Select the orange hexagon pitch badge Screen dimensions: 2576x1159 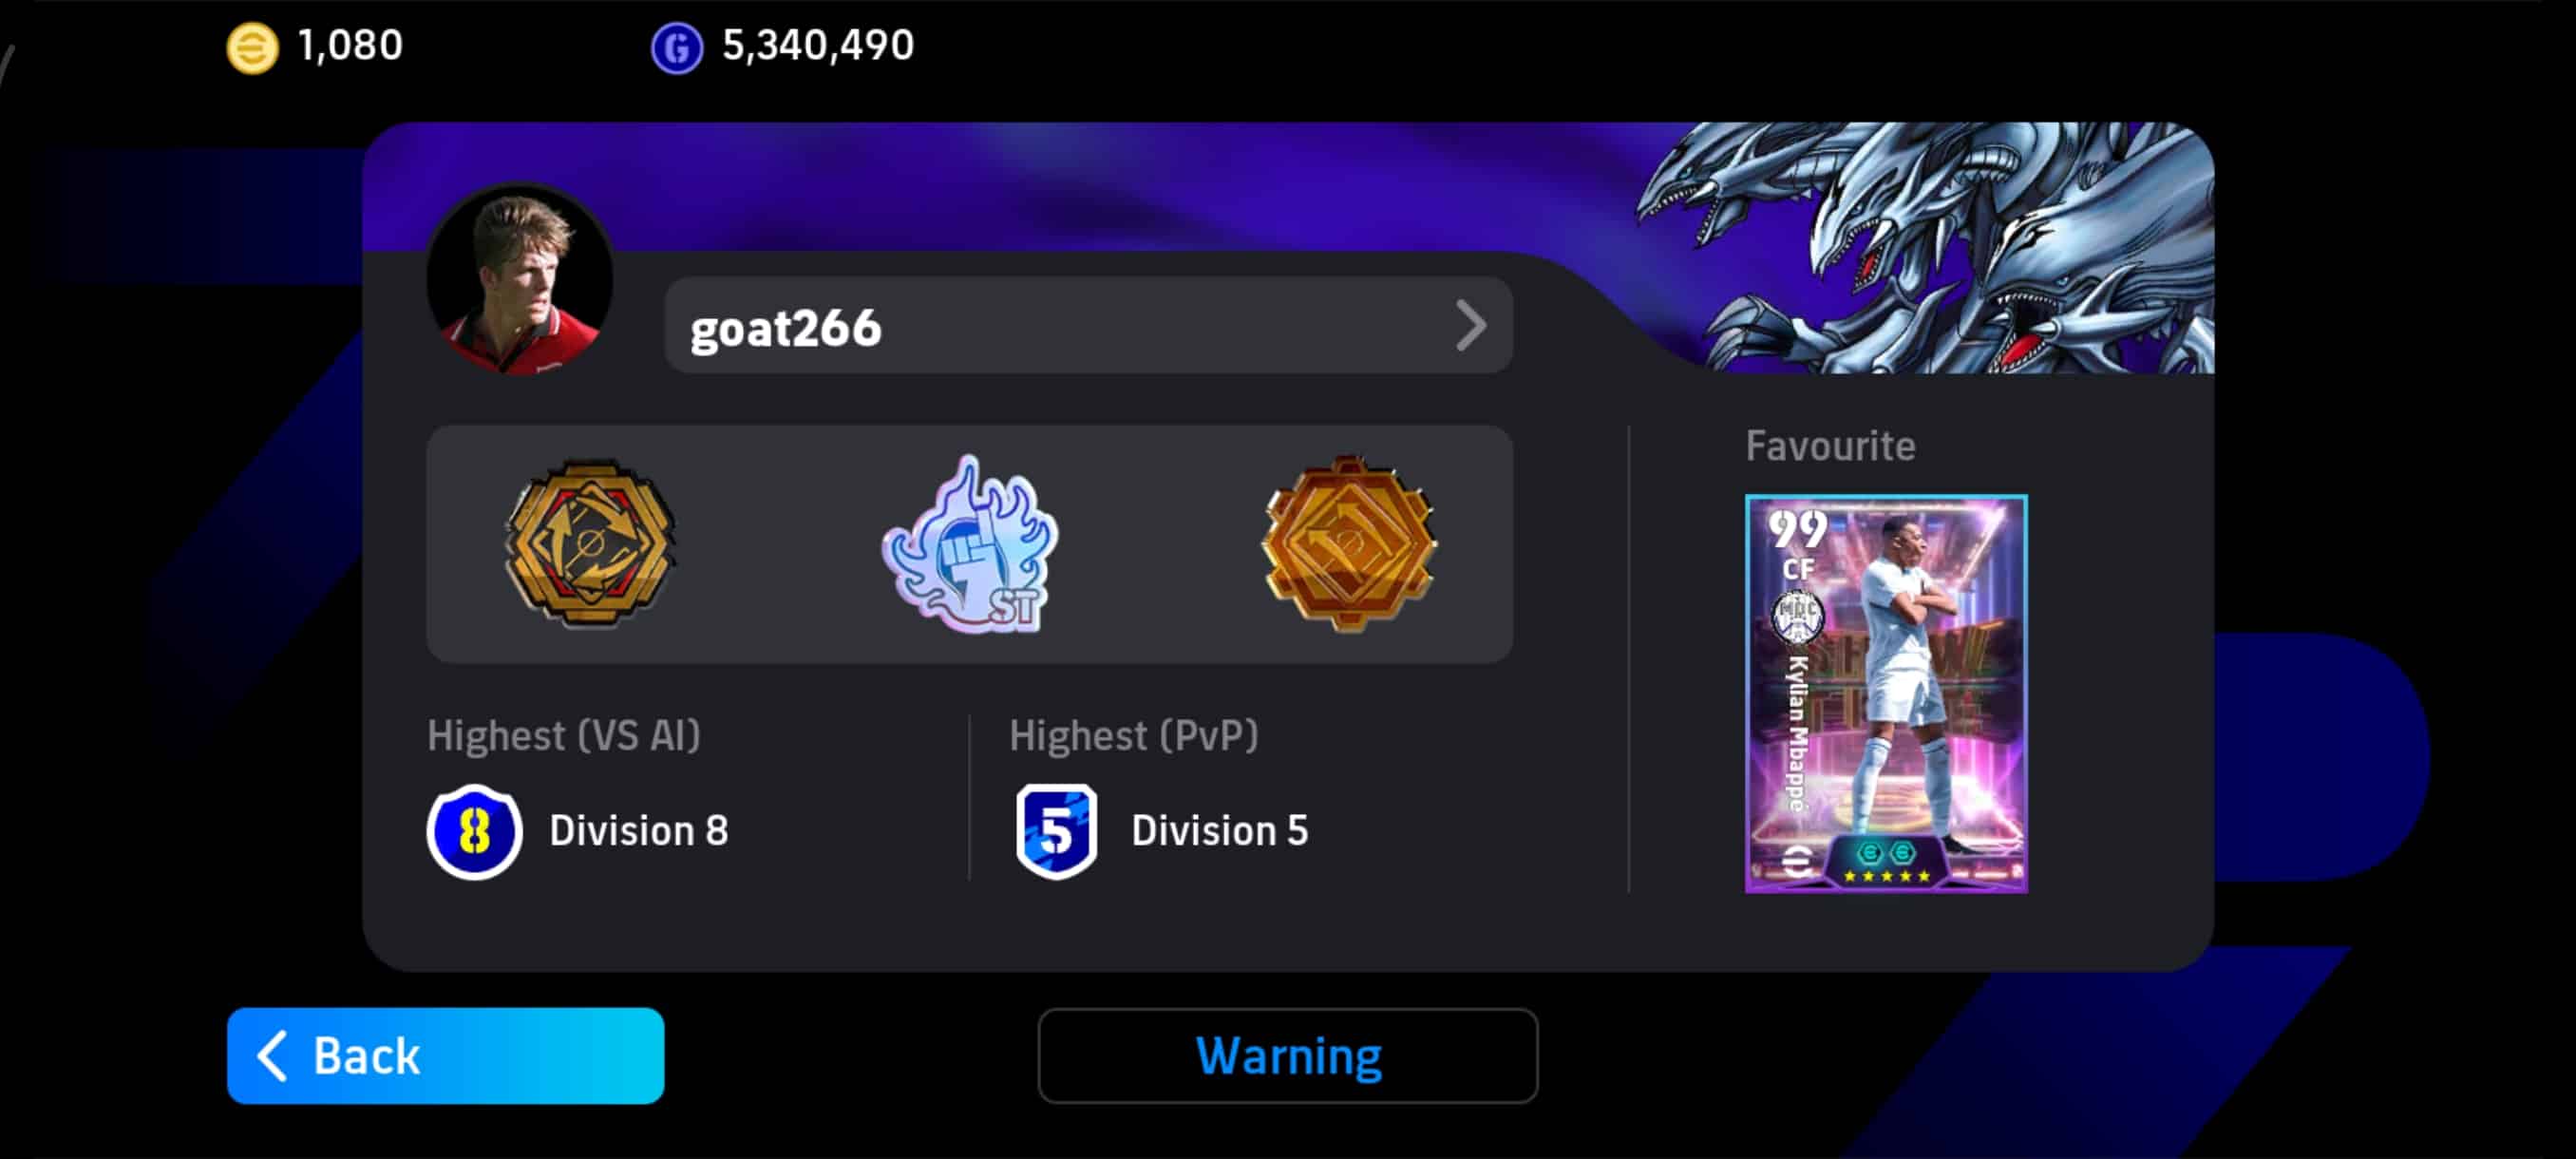1349,544
